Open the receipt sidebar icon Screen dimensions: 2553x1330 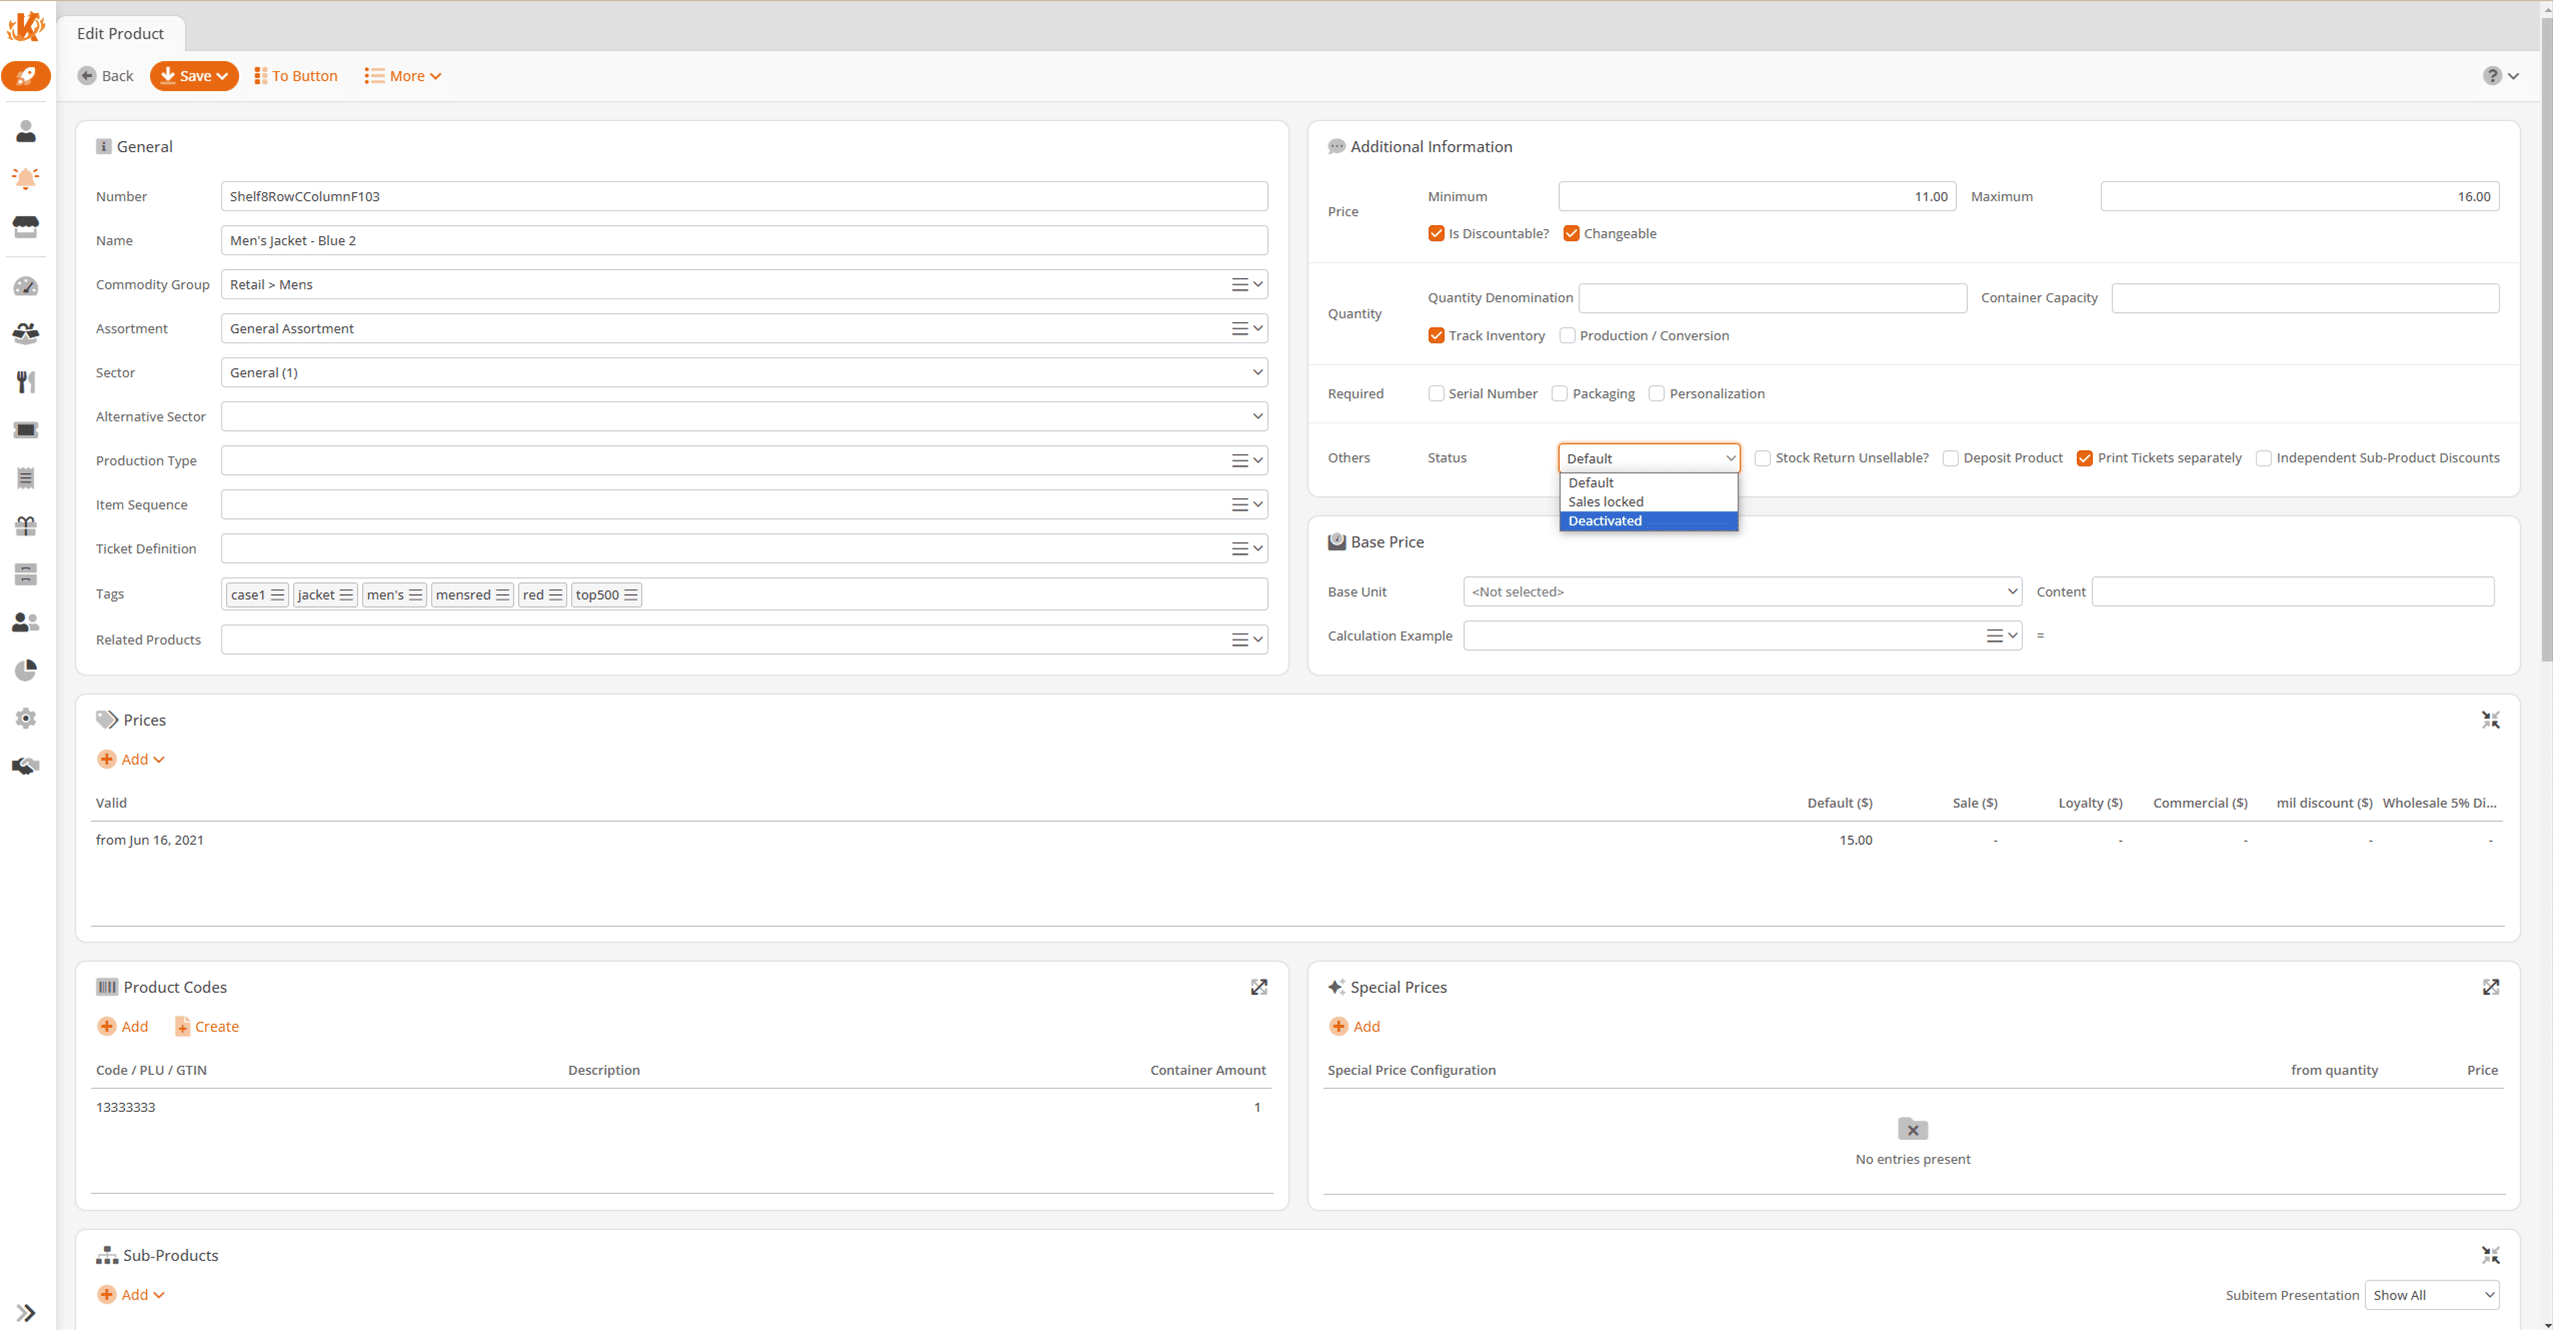coord(26,478)
